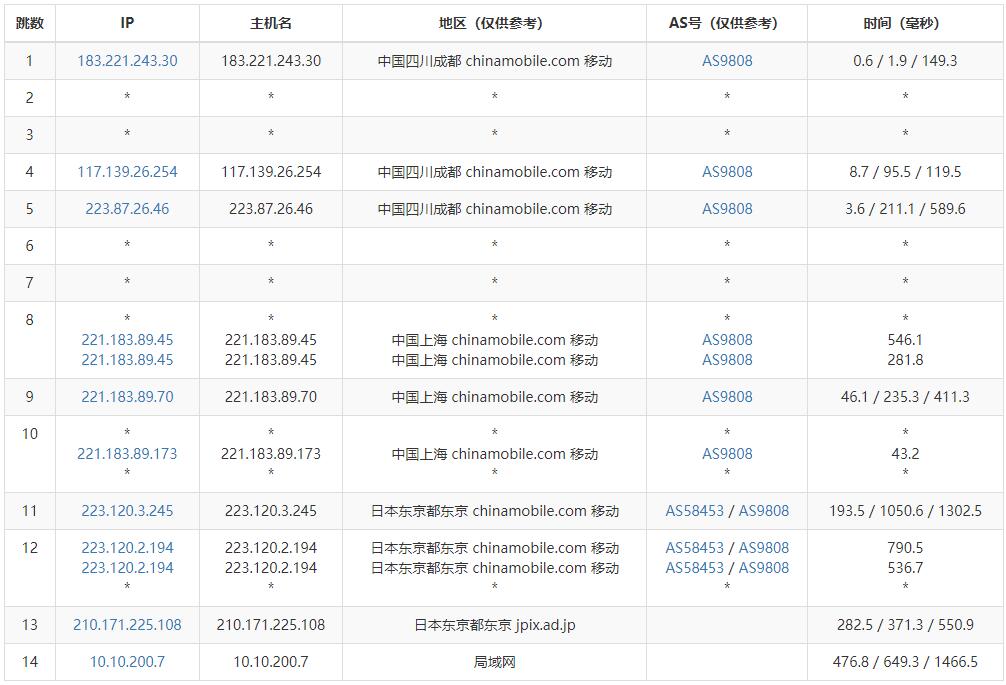The height and width of the screenshot is (685, 1006).
Task: Select the hostname text 221.183.89.70 in 主机名 column
Action: click(x=271, y=397)
